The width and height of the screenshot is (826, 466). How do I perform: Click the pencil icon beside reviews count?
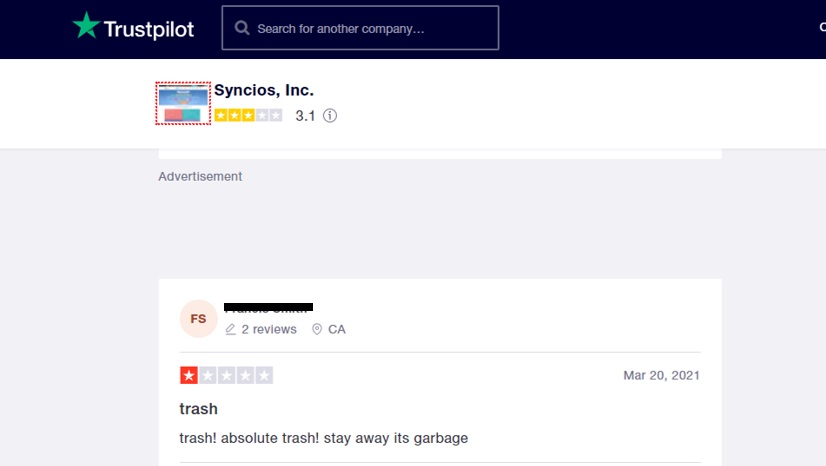(x=231, y=329)
